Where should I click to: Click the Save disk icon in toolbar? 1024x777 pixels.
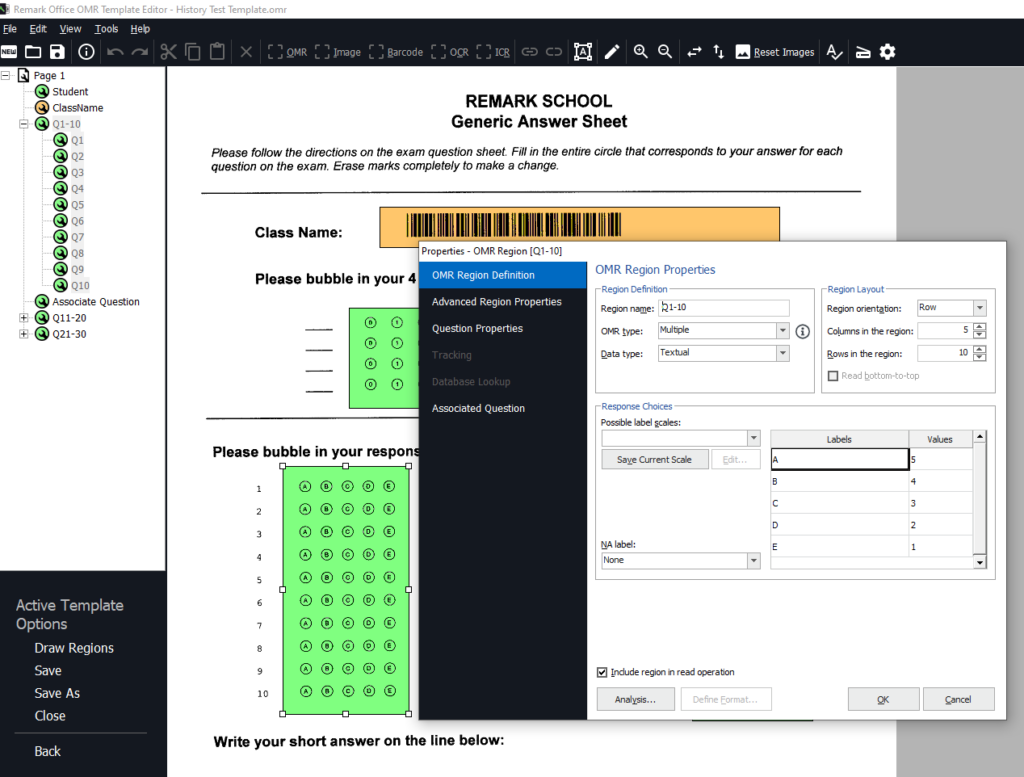[x=57, y=52]
